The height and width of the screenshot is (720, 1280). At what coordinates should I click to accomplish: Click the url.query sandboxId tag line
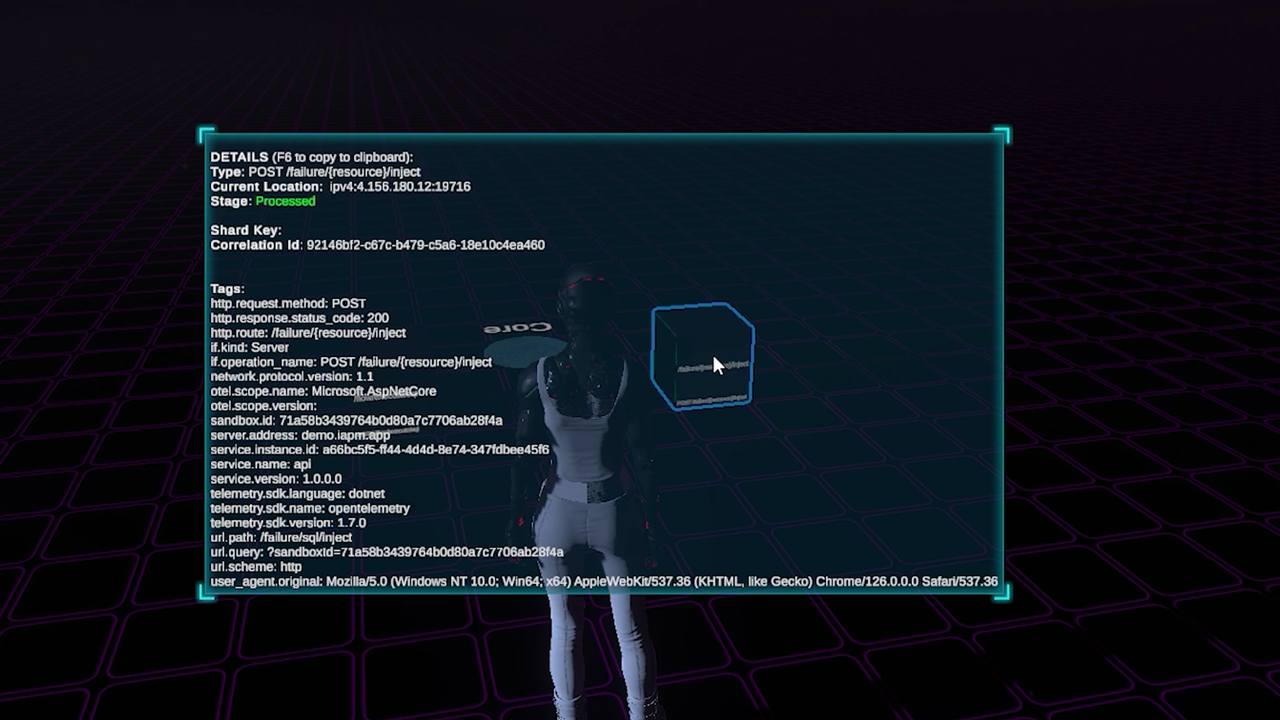387,552
